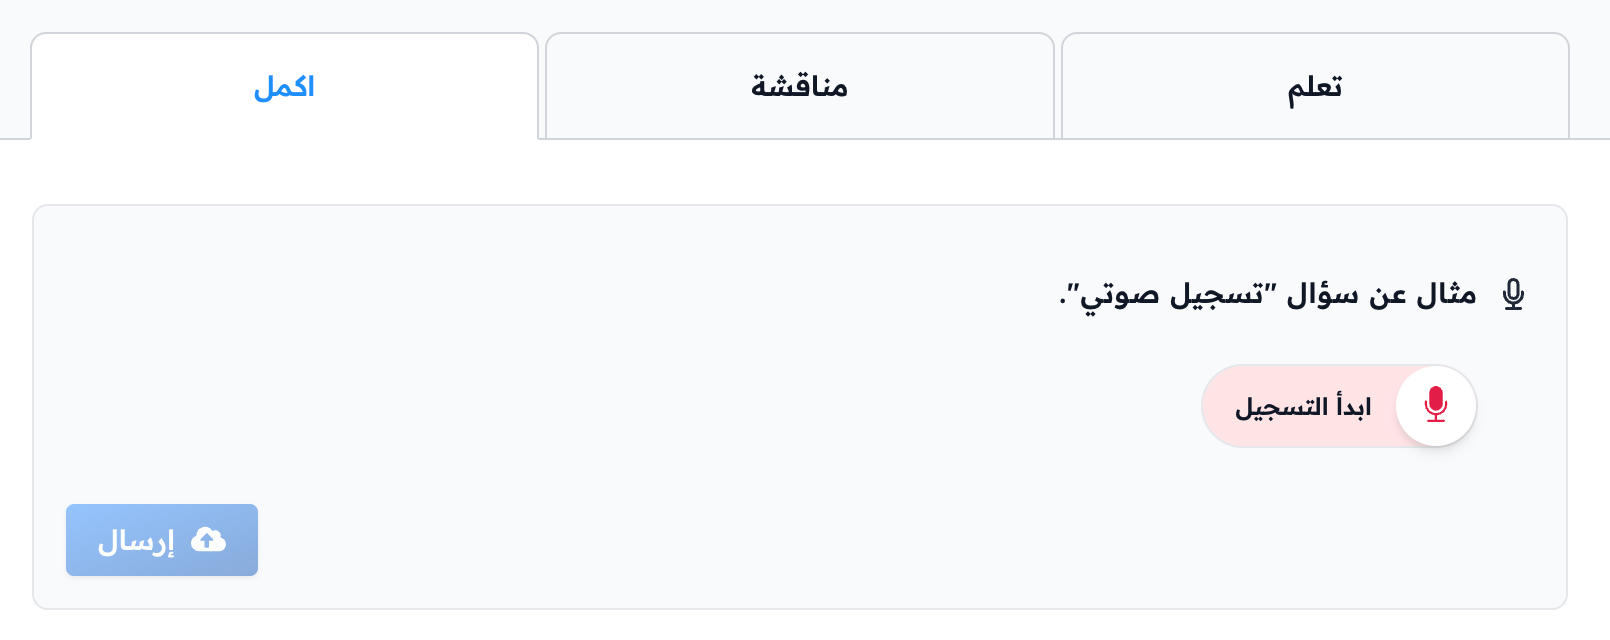Screen dimensions: 1610x640
Task: Select the تعلم tab
Action: click(1315, 86)
